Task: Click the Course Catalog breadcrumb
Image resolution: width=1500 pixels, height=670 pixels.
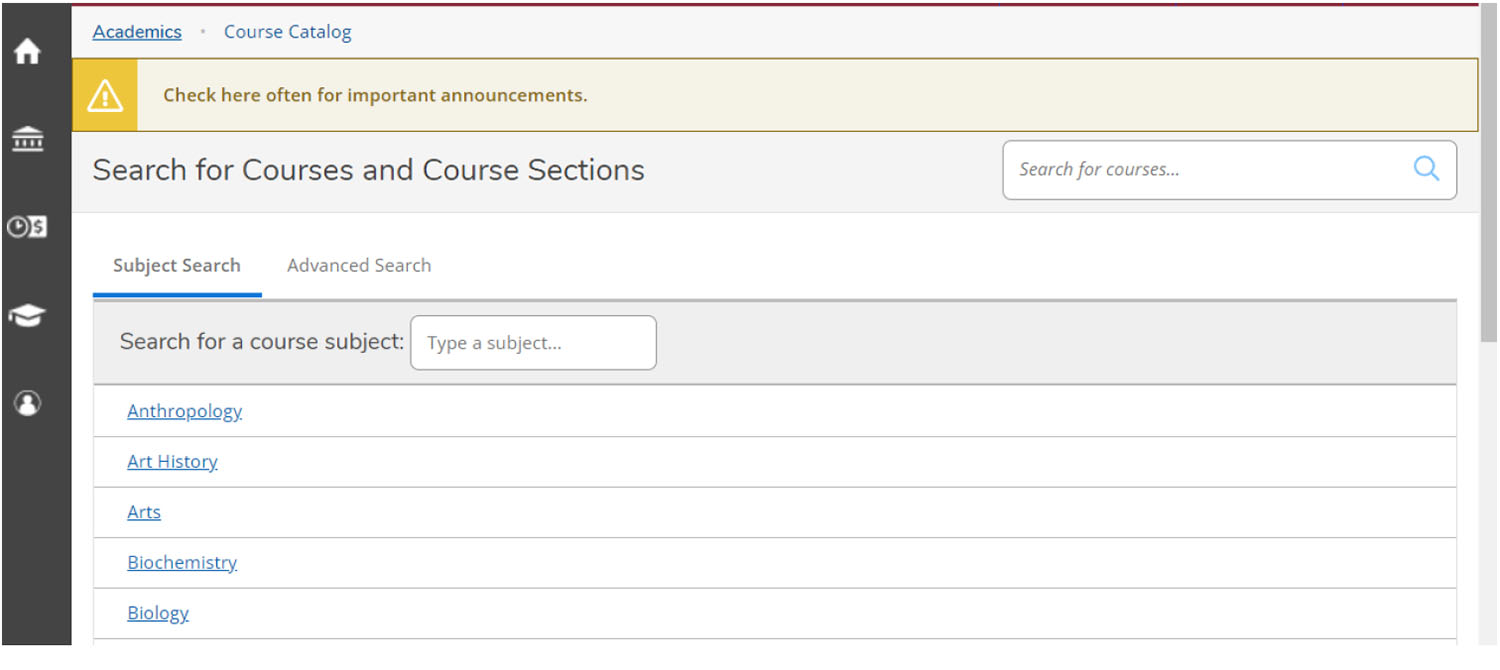Action: [x=287, y=32]
